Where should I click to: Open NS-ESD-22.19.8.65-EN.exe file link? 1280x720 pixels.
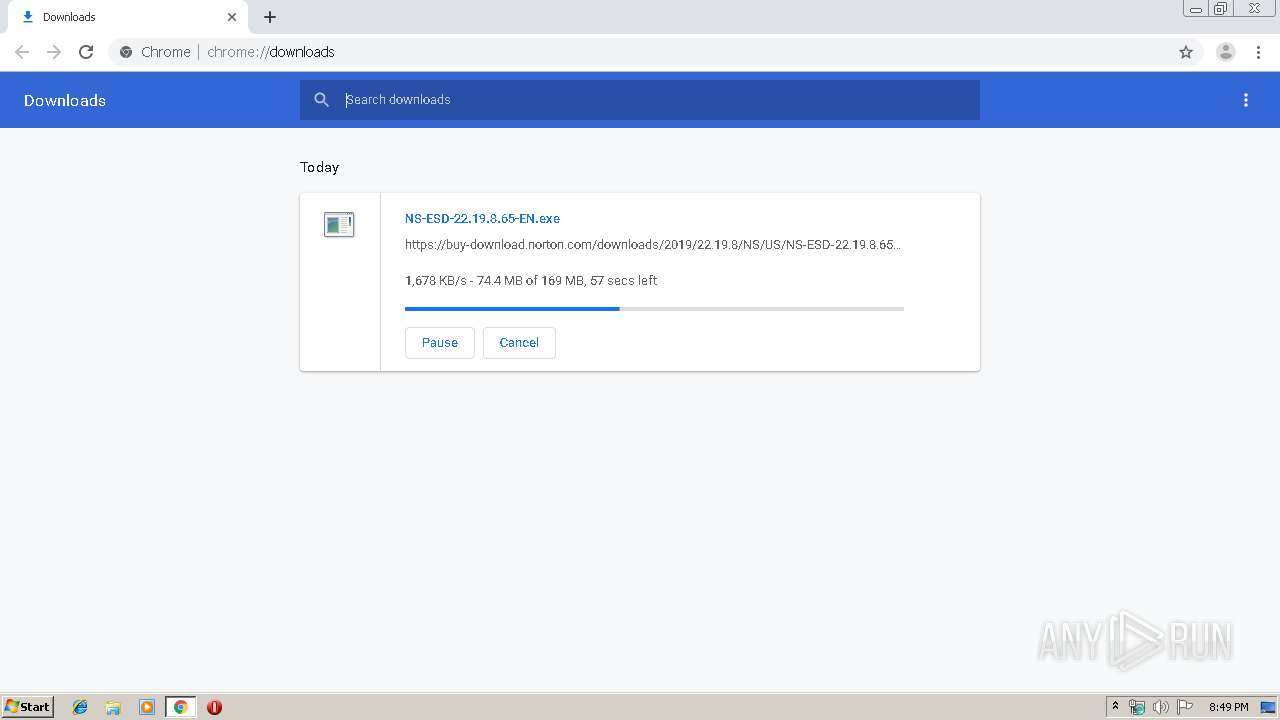tap(482, 218)
